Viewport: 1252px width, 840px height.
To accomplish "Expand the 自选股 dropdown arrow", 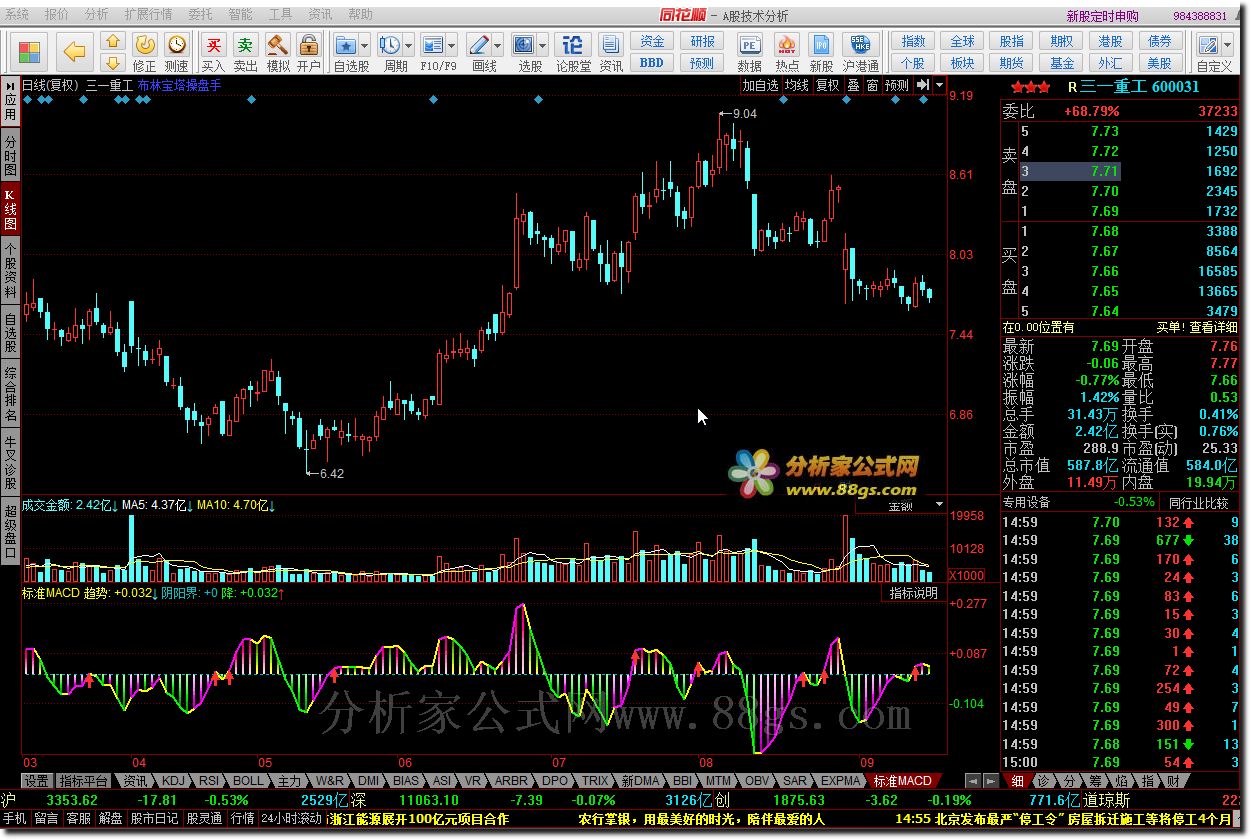I will (364, 46).
